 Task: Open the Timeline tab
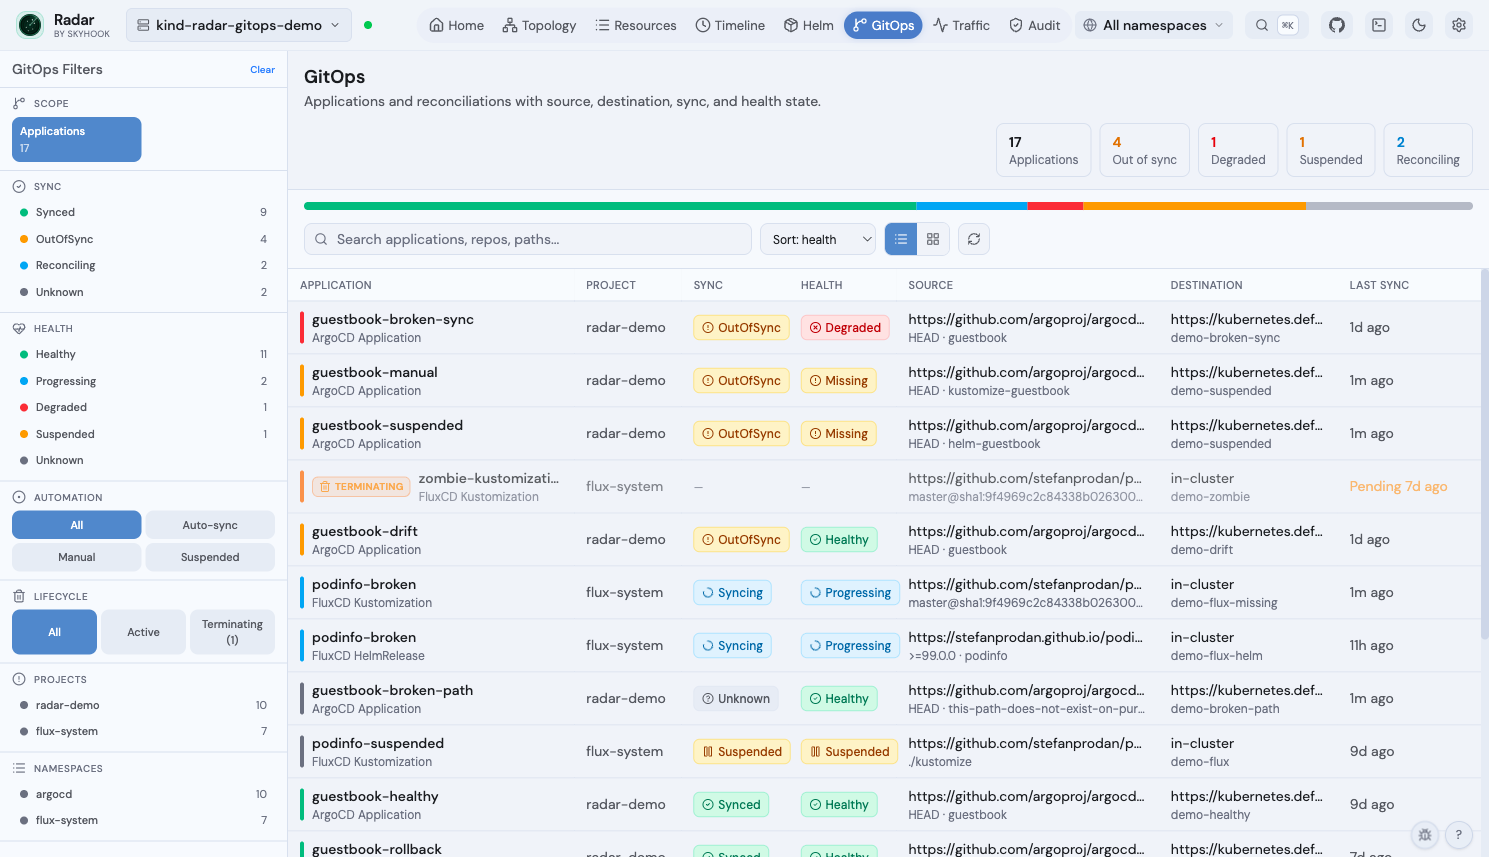730,25
